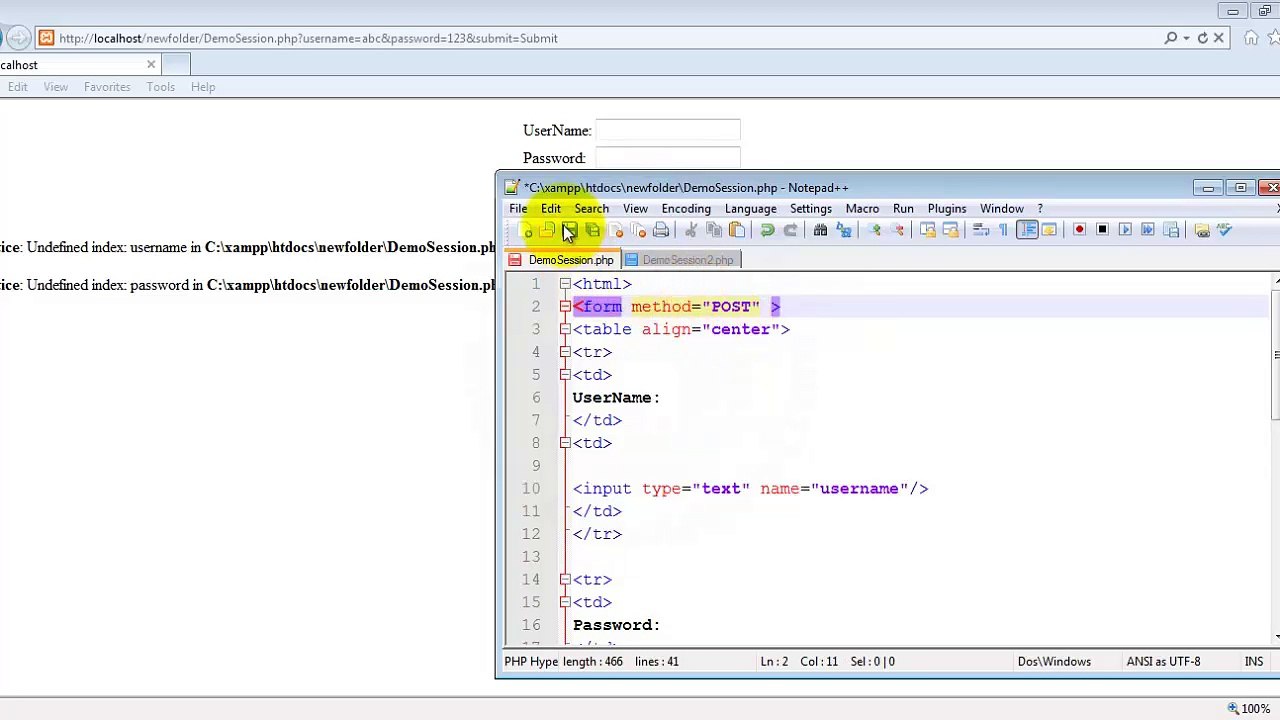The image size is (1280, 720).
Task: Click the Password field in browser page
Action: [x=667, y=158]
